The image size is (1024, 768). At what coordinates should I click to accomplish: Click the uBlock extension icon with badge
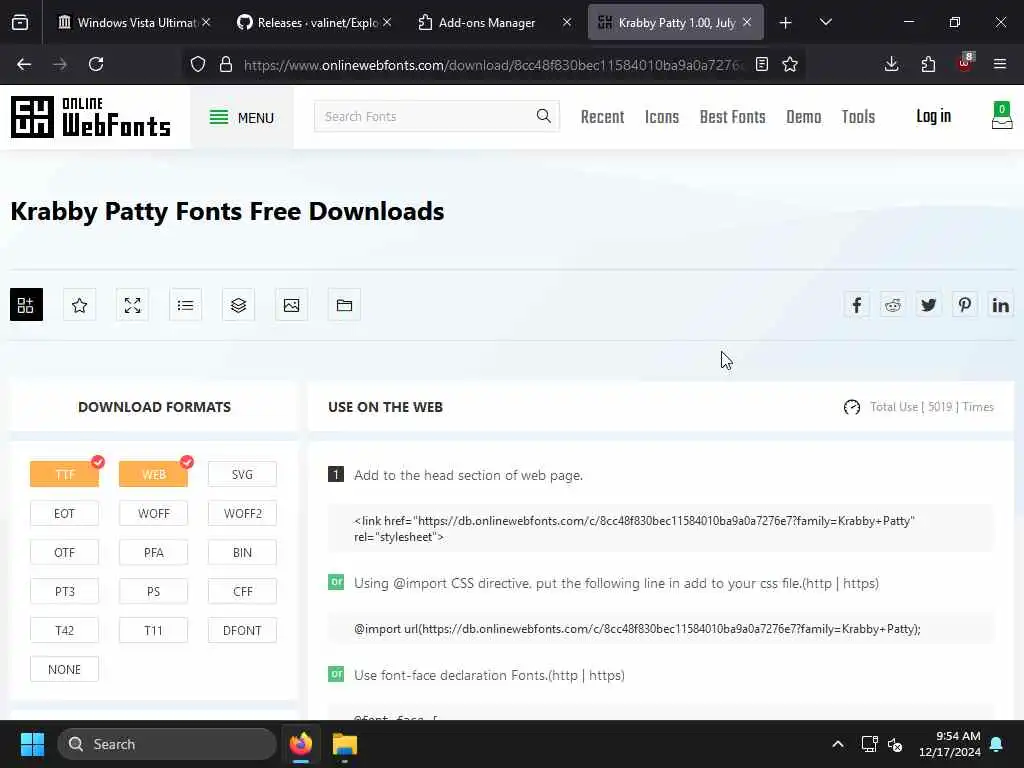coord(965,63)
